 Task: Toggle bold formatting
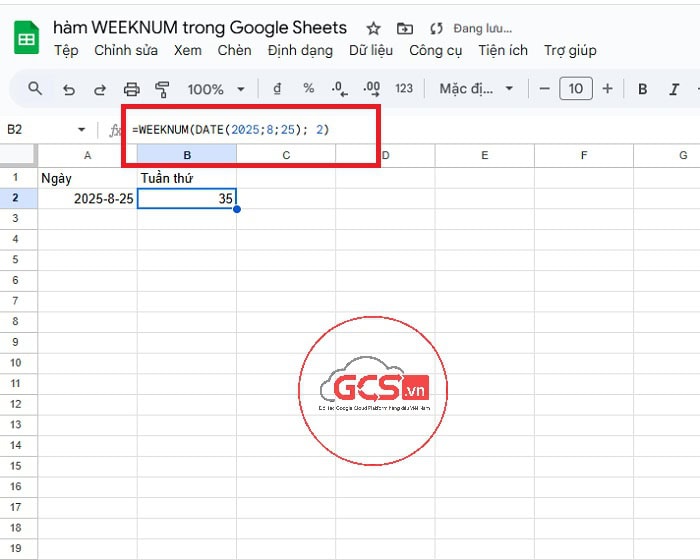[x=643, y=89]
